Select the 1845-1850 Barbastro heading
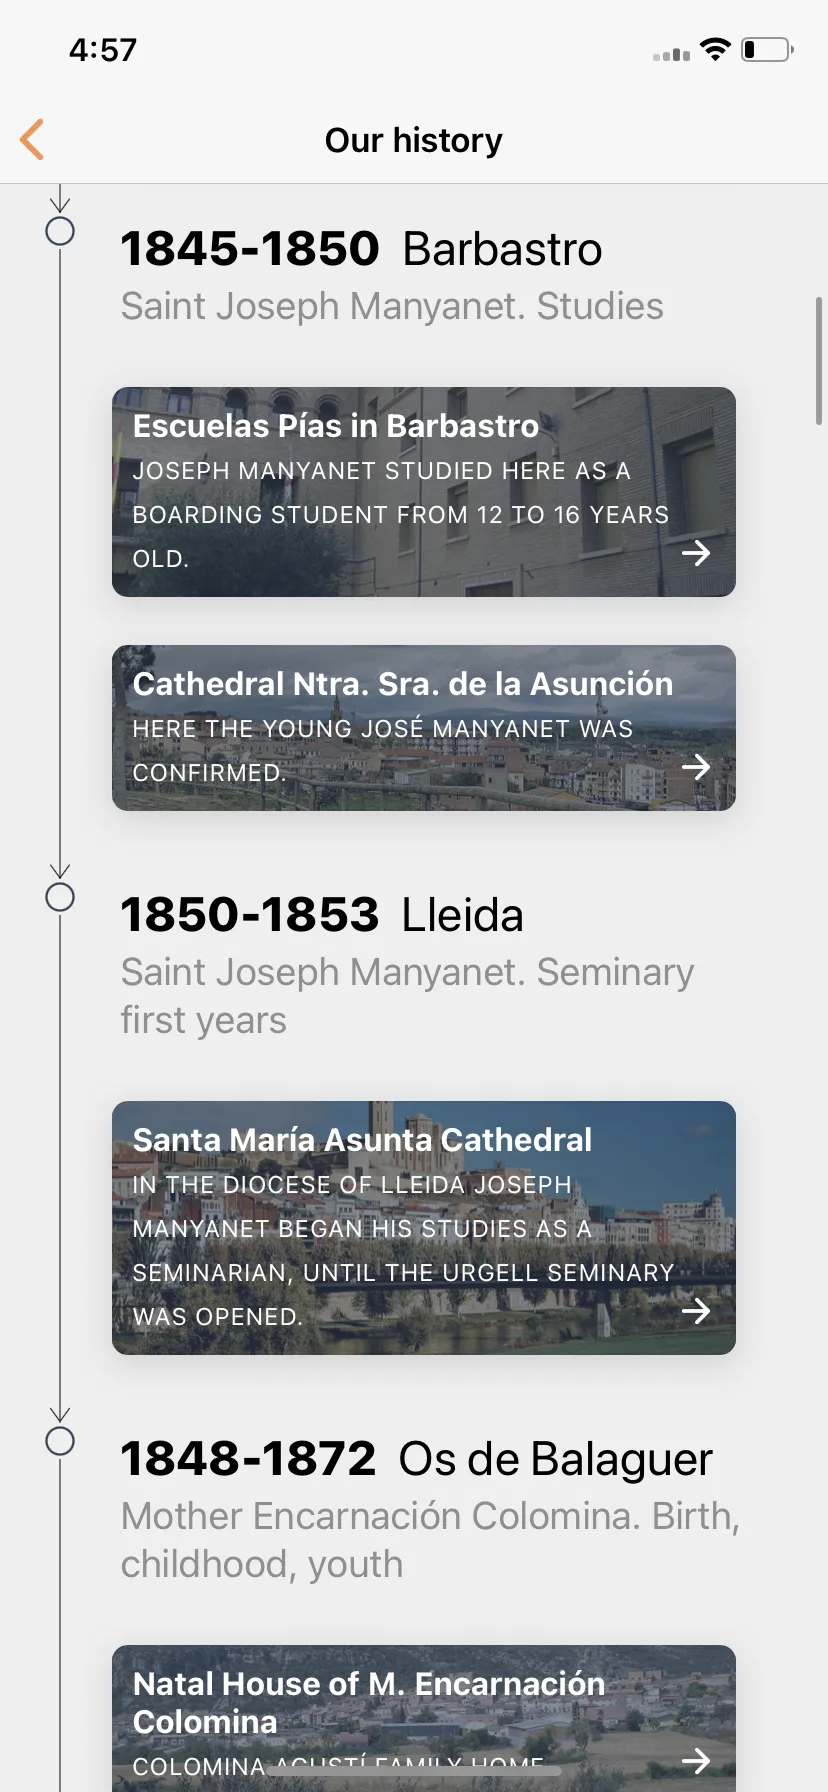Screen dimensions: 828x1792 (361, 249)
